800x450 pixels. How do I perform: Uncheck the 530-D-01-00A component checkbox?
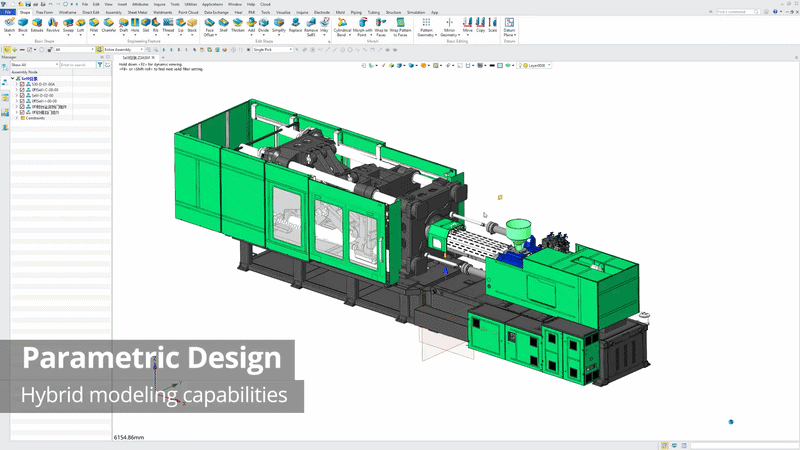coord(22,84)
